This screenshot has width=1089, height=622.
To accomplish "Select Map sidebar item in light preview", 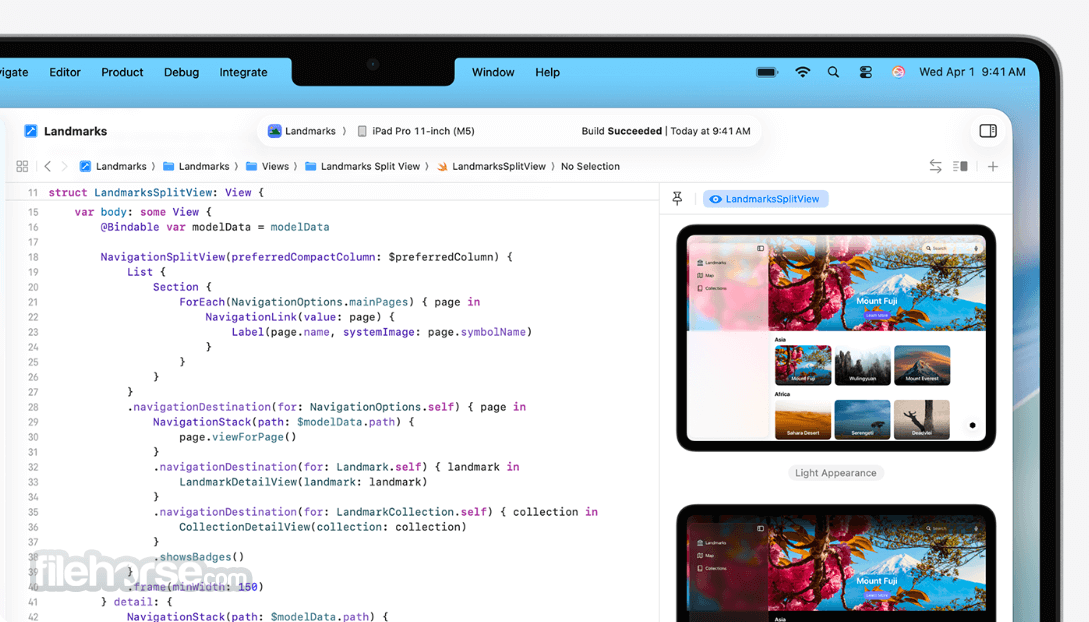I will click(705, 275).
